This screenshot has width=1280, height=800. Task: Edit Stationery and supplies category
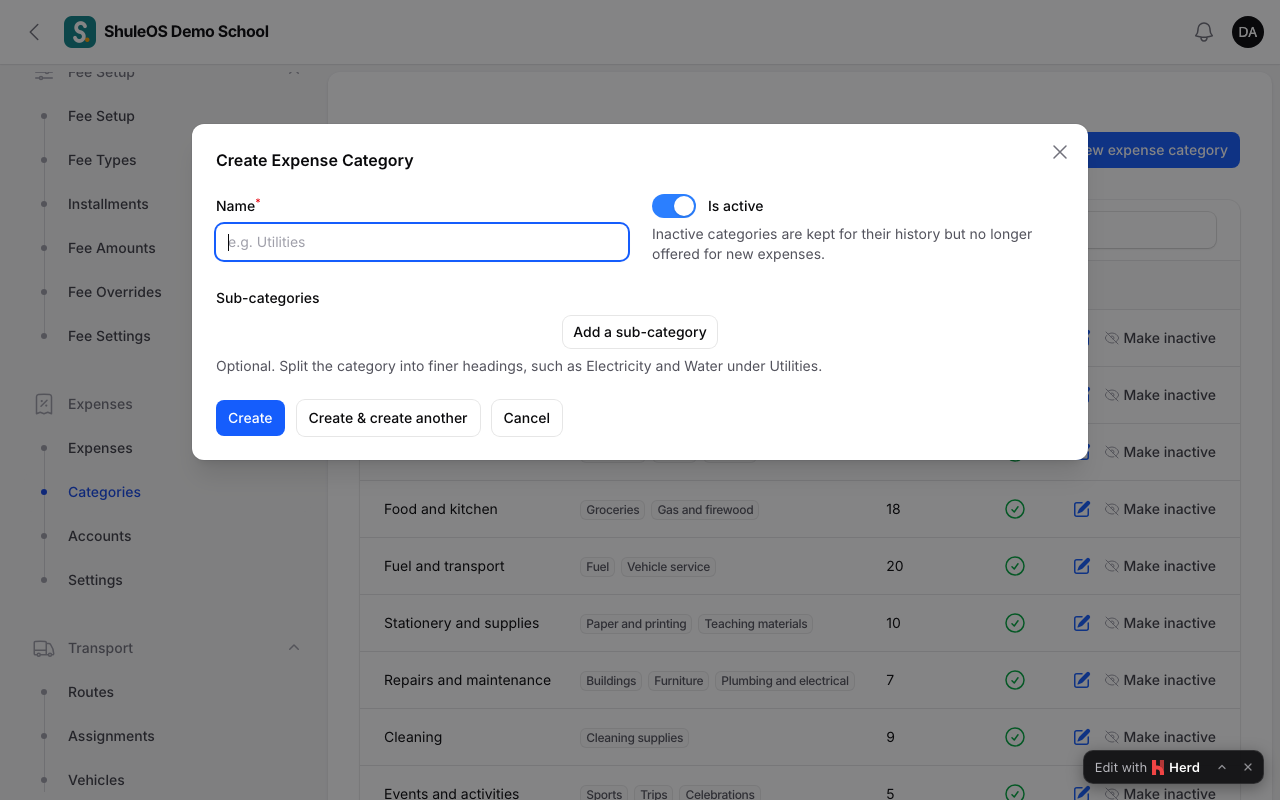click(x=1081, y=623)
